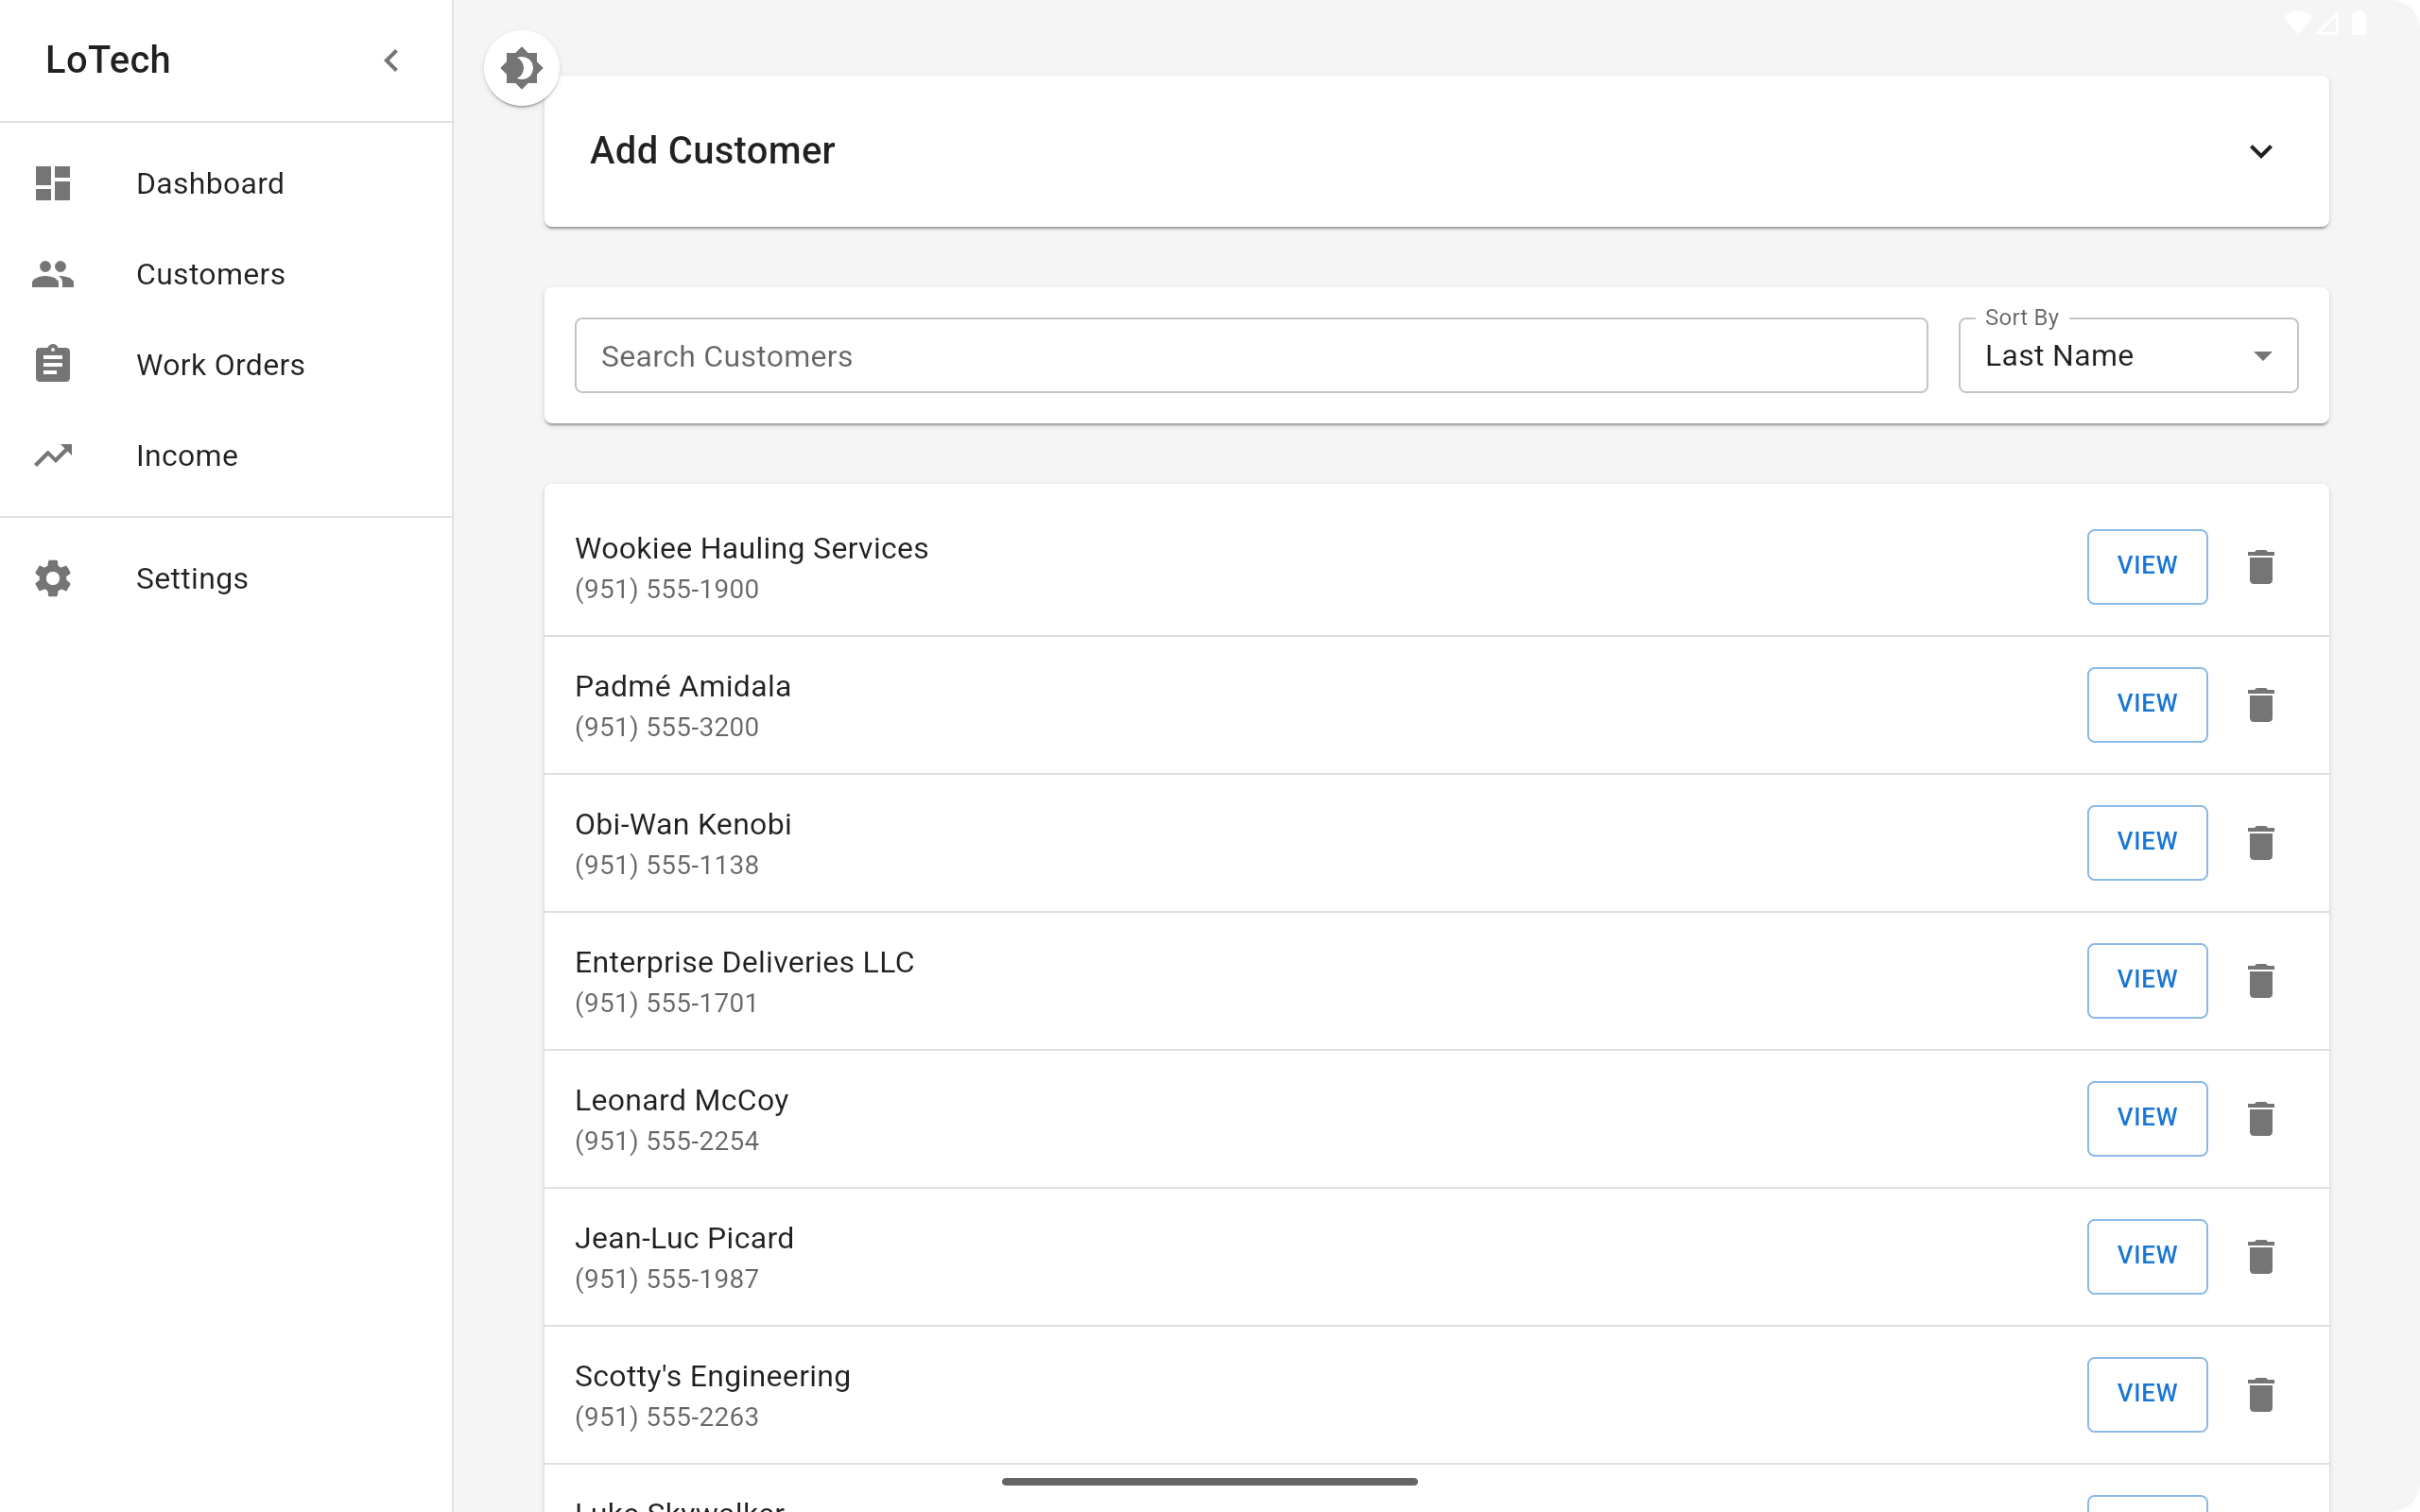Toggle the dark/light theme brightness button
Image resolution: width=2420 pixels, height=1512 pixels.
[521, 68]
